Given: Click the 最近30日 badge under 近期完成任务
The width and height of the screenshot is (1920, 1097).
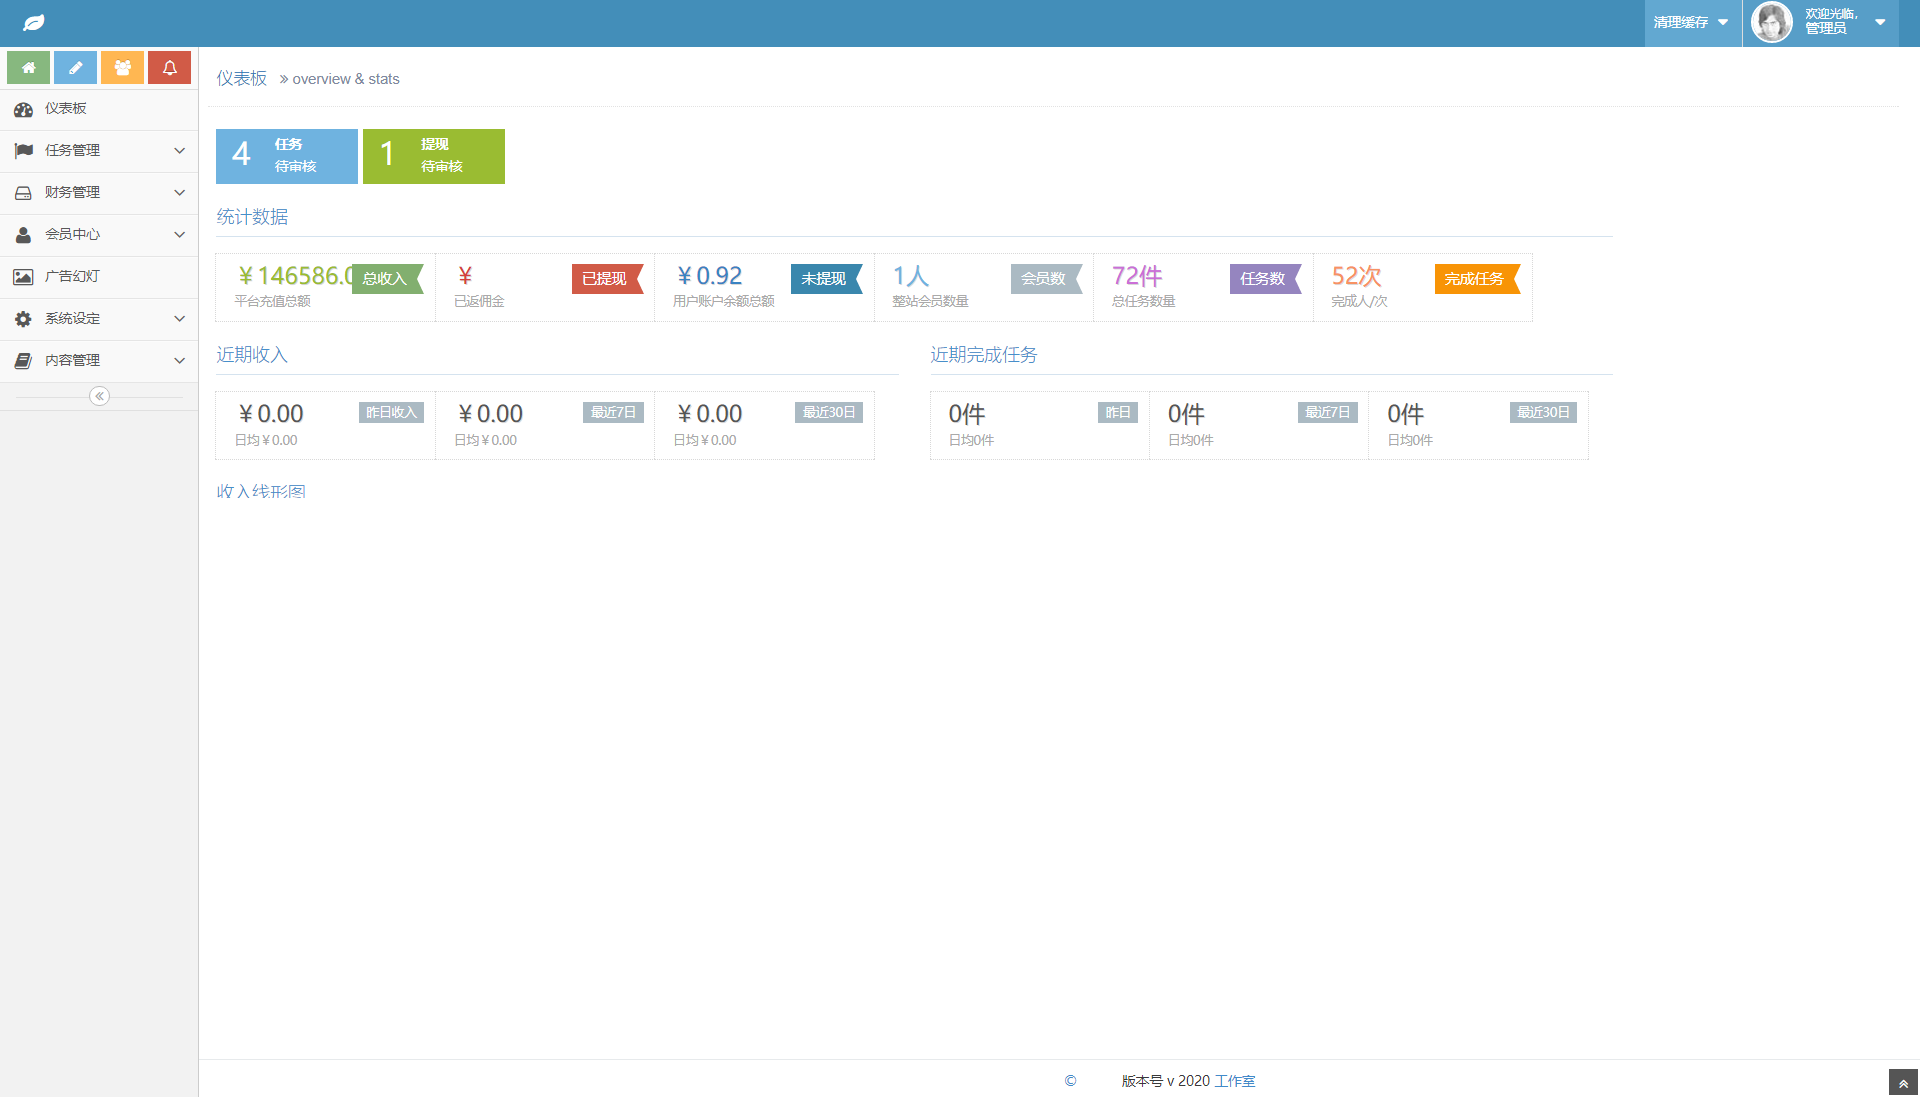Looking at the screenshot, I should 1543,412.
